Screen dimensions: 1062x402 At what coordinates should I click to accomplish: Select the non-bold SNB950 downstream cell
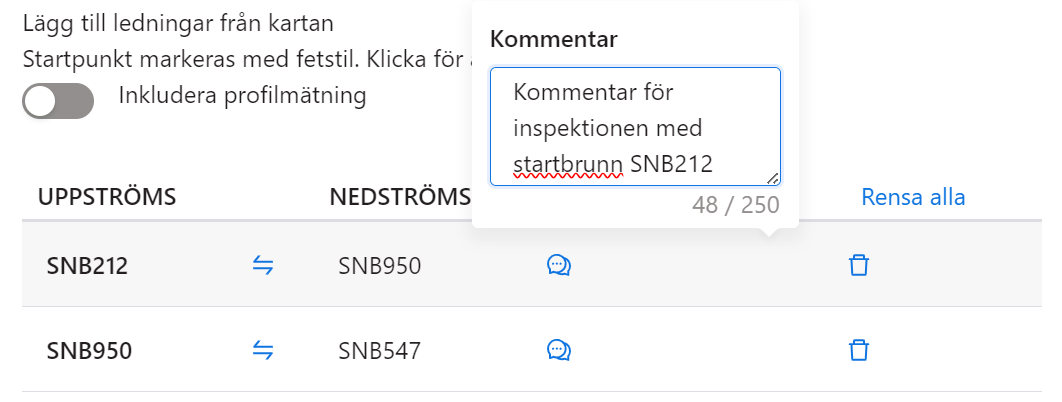click(x=379, y=266)
